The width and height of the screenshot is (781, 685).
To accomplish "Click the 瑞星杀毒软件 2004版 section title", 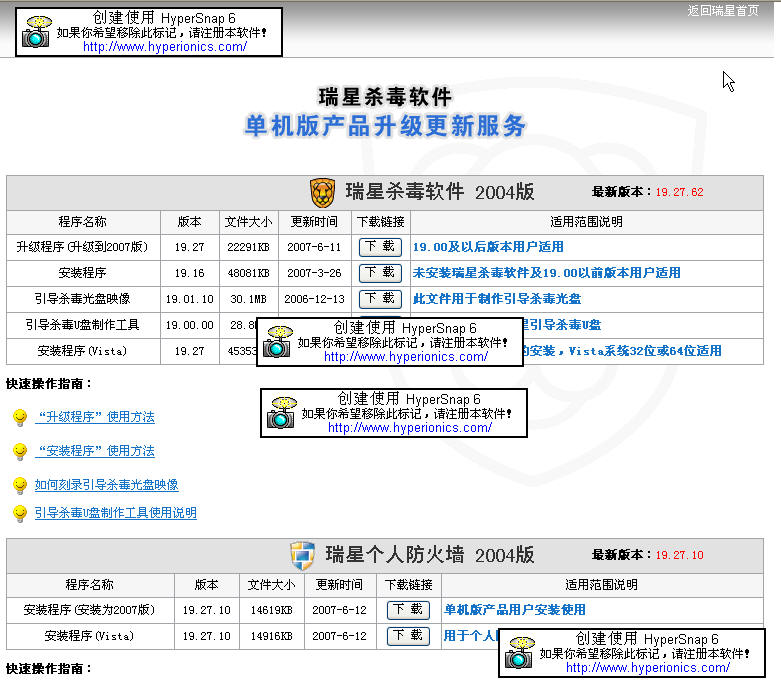I will (440, 192).
